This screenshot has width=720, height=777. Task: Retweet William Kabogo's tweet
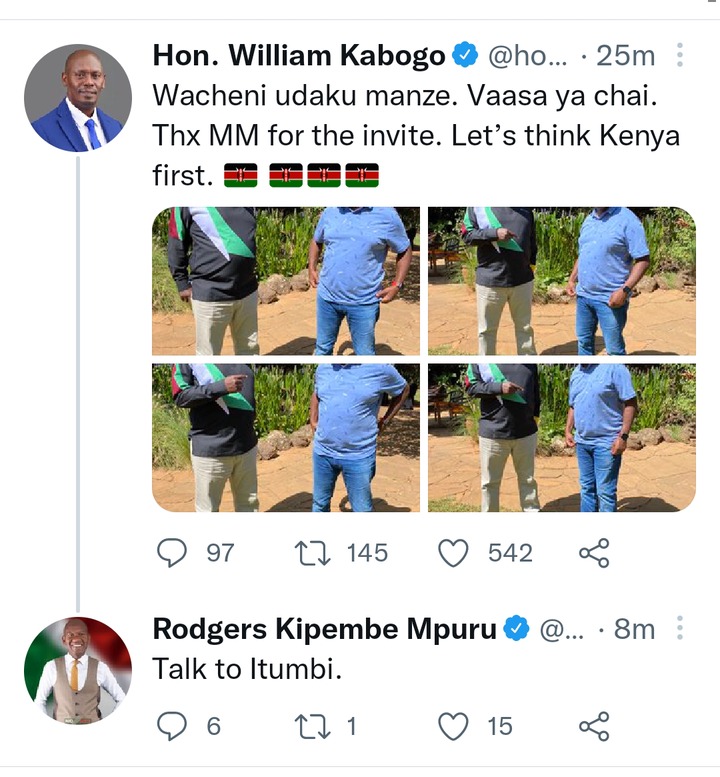(314, 553)
